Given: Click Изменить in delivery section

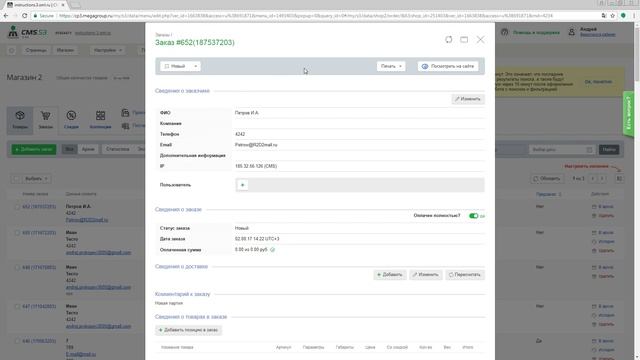Looking at the screenshot, I should (x=426, y=275).
